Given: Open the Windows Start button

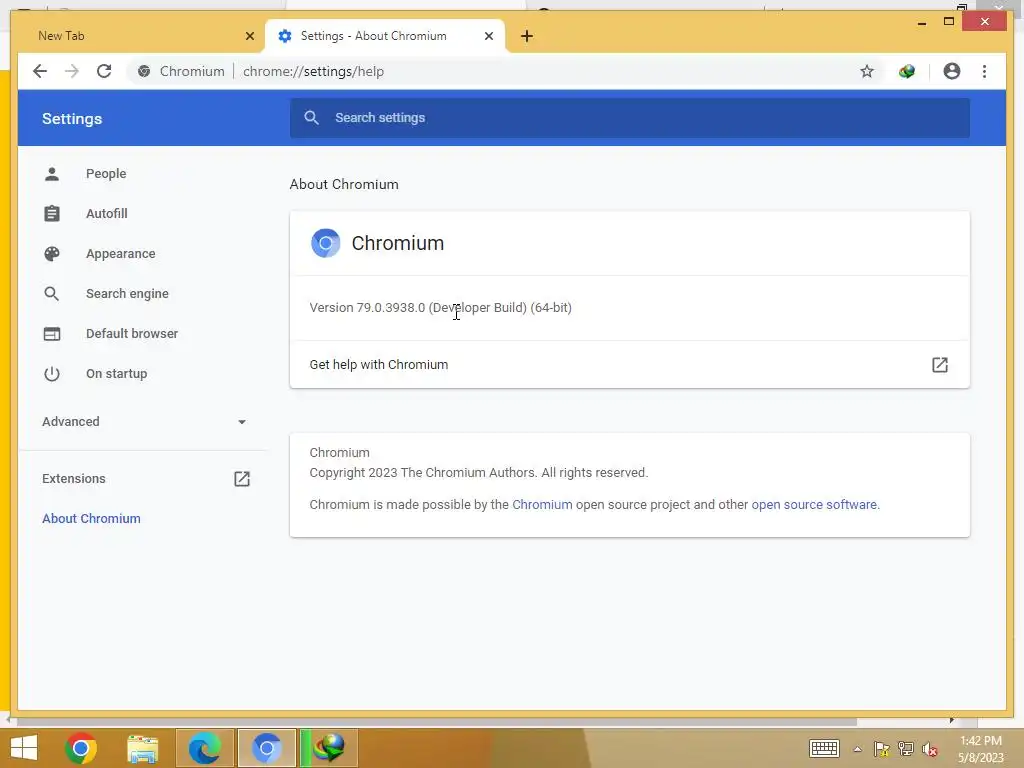Looking at the screenshot, I should [24, 748].
